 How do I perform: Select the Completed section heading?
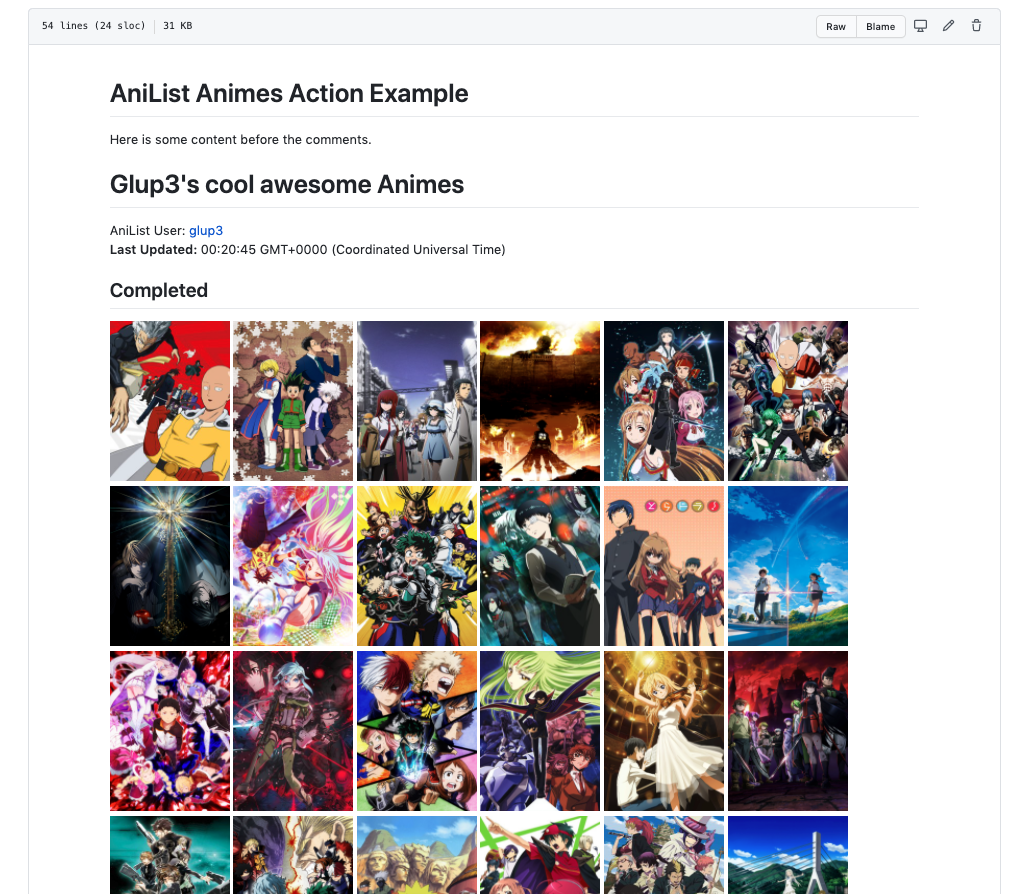click(x=158, y=291)
